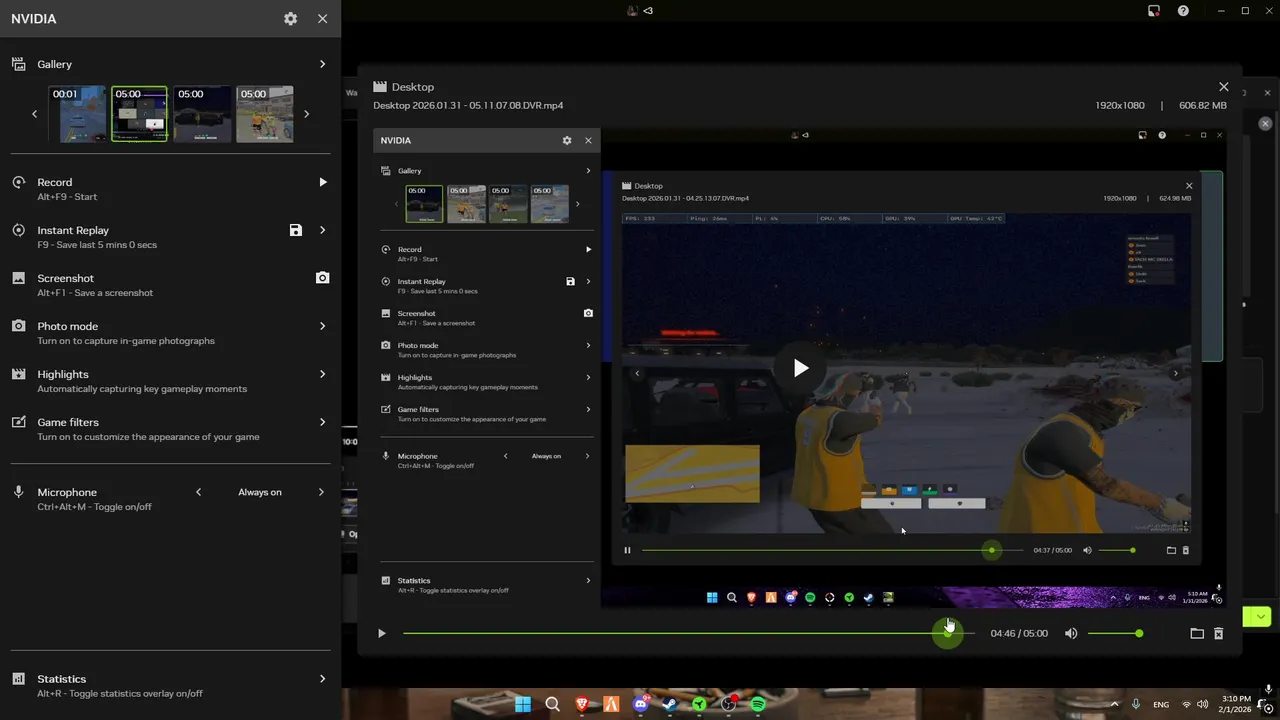Switch microphone mode with the right arrow
Screen dimensions: 1280x720
(322, 492)
